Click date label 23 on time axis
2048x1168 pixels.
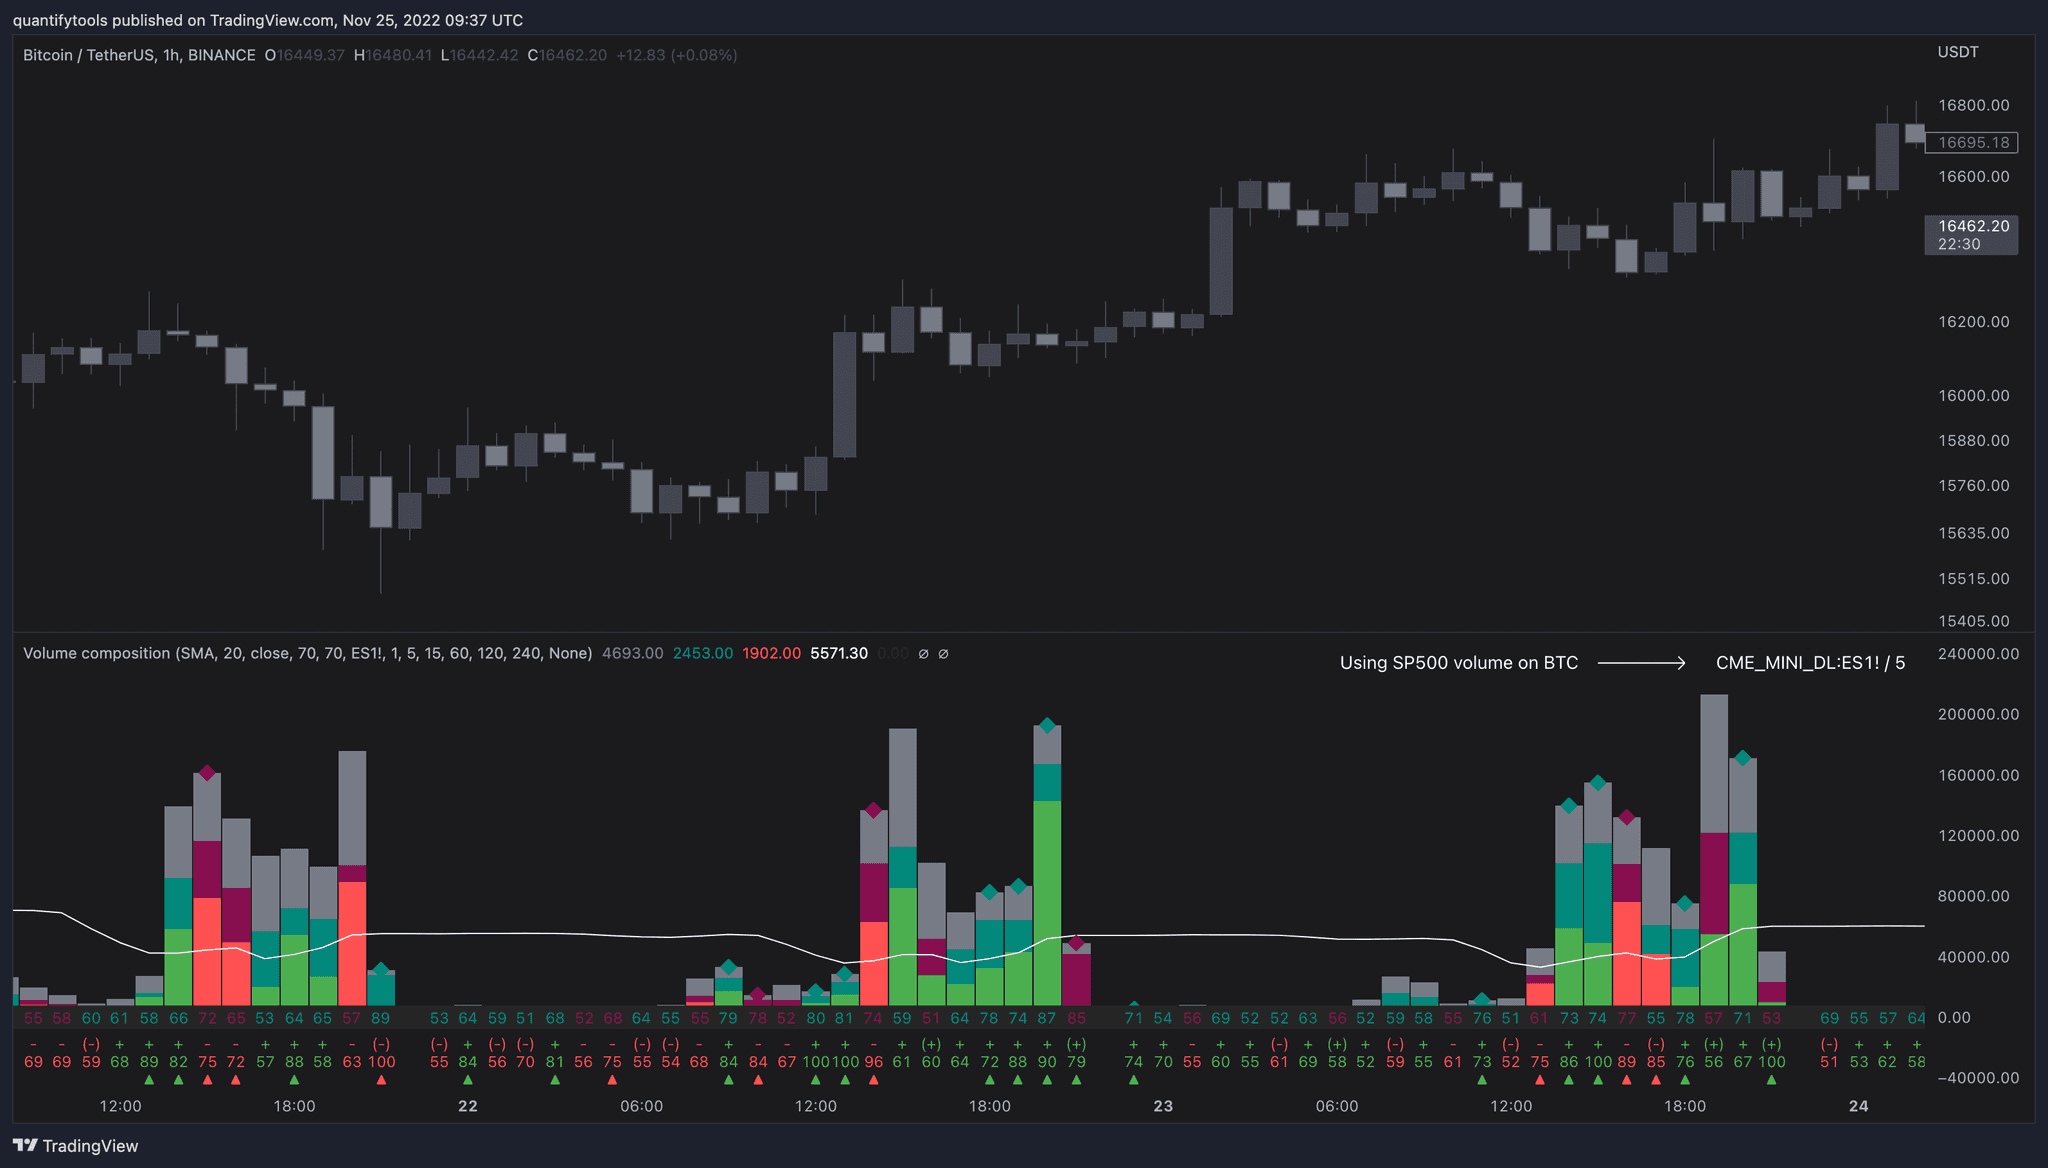pos(1163,1106)
